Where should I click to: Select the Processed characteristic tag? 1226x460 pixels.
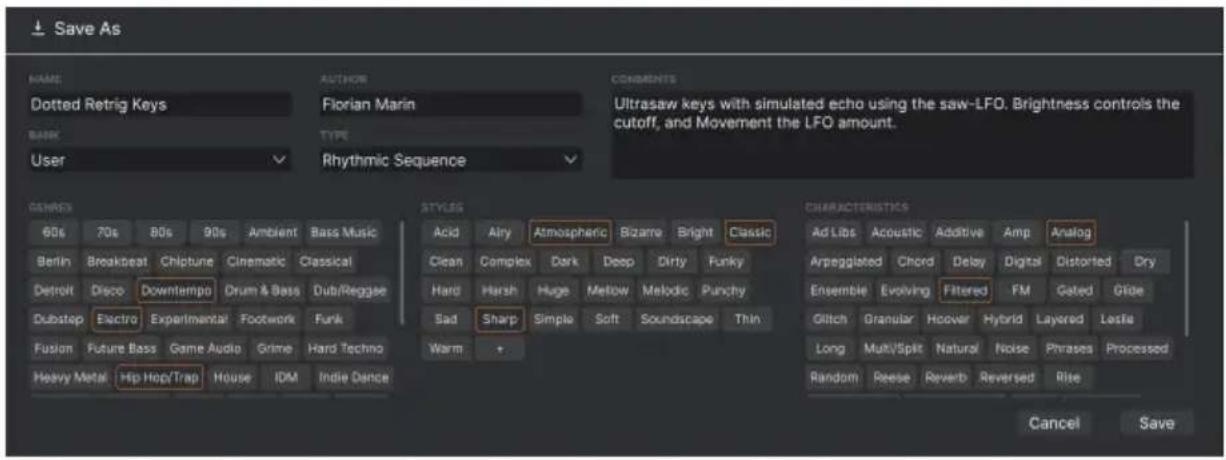(x=1136, y=349)
